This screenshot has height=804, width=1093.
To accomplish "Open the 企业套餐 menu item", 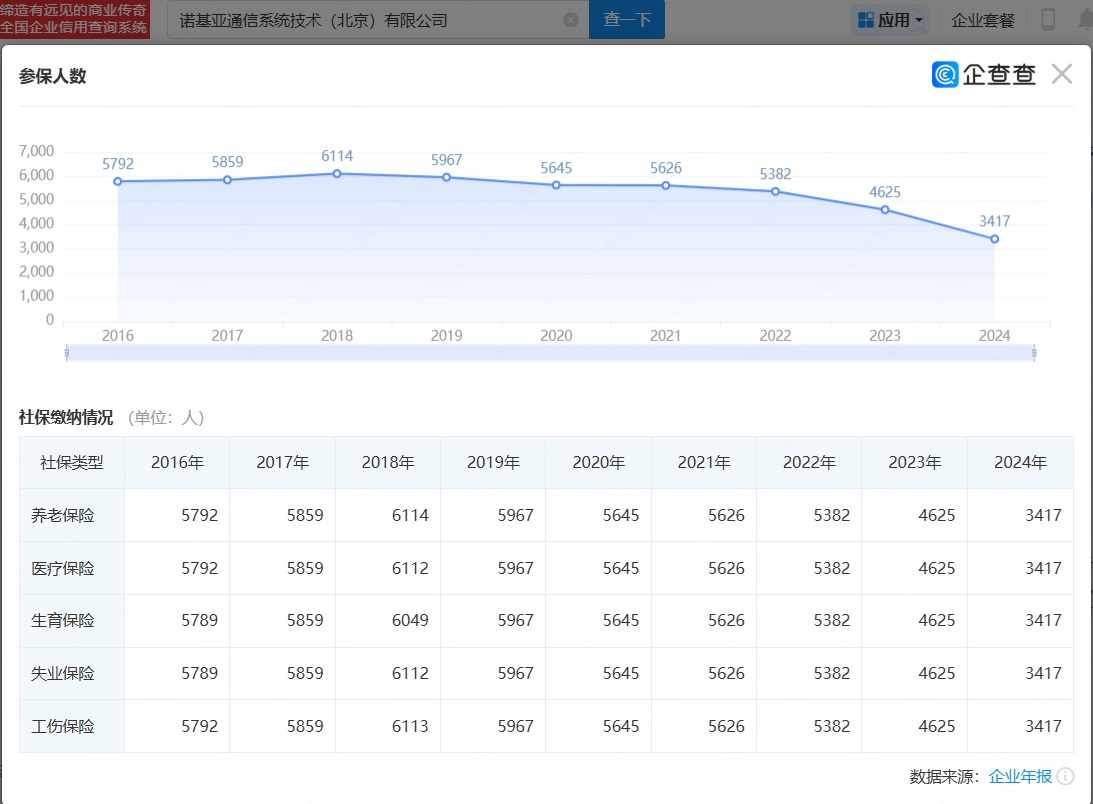I will (x=983, y=20).
